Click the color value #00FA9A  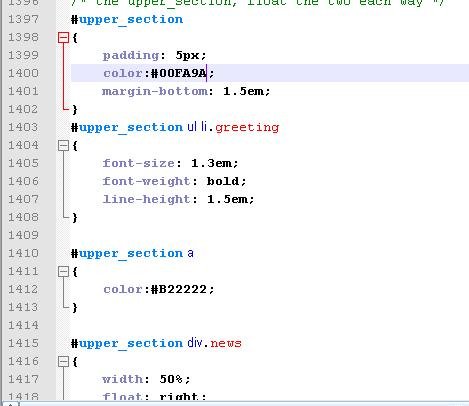(179, 73)
